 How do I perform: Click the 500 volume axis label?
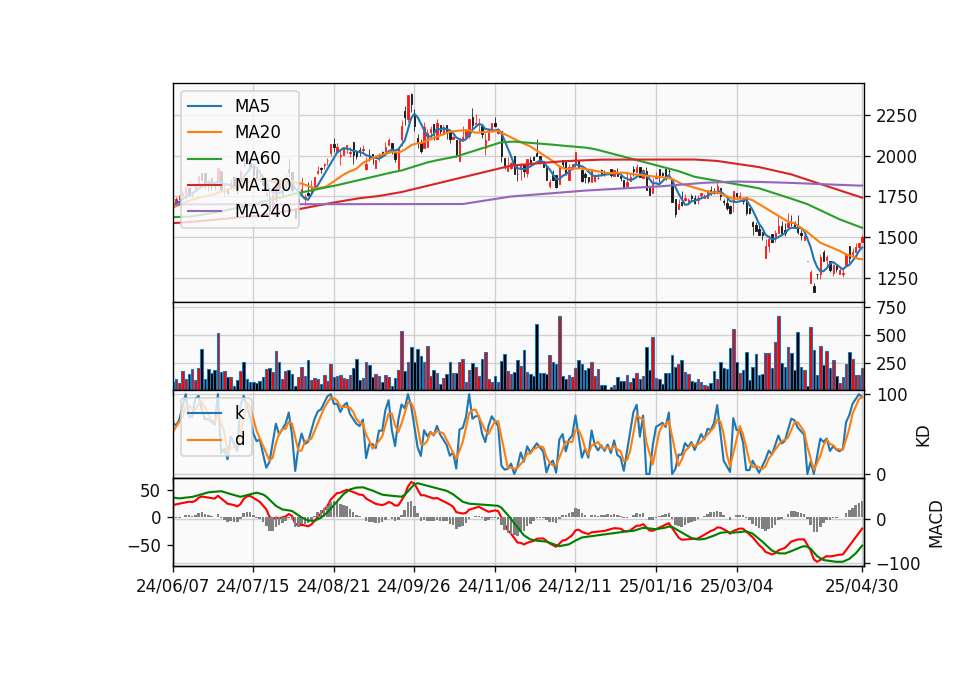pos(891,336)
